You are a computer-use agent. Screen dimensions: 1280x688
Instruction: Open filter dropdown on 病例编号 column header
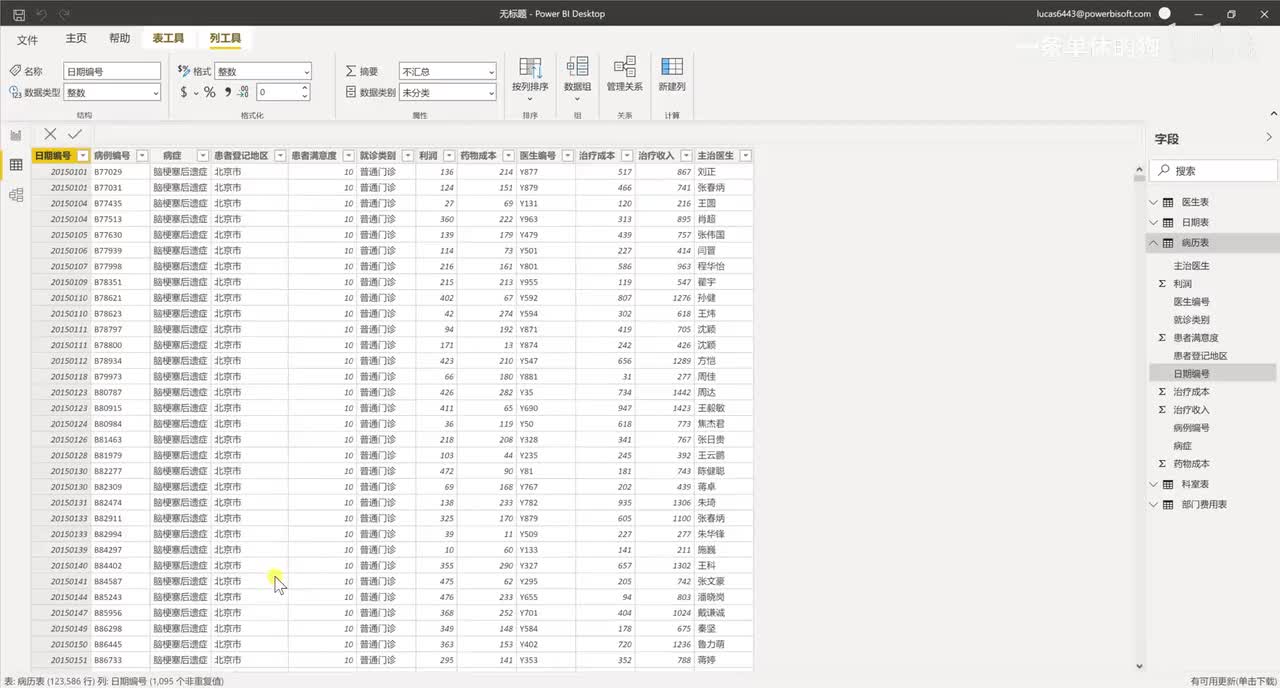(x=142, y=156)
